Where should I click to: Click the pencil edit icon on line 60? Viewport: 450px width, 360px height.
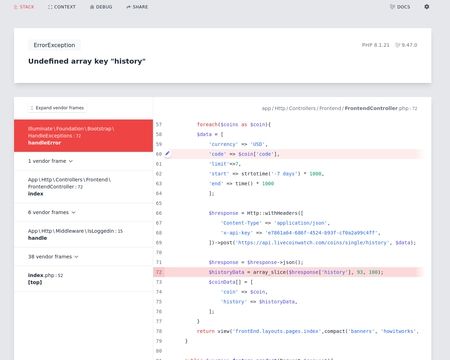tap(167, 153)
